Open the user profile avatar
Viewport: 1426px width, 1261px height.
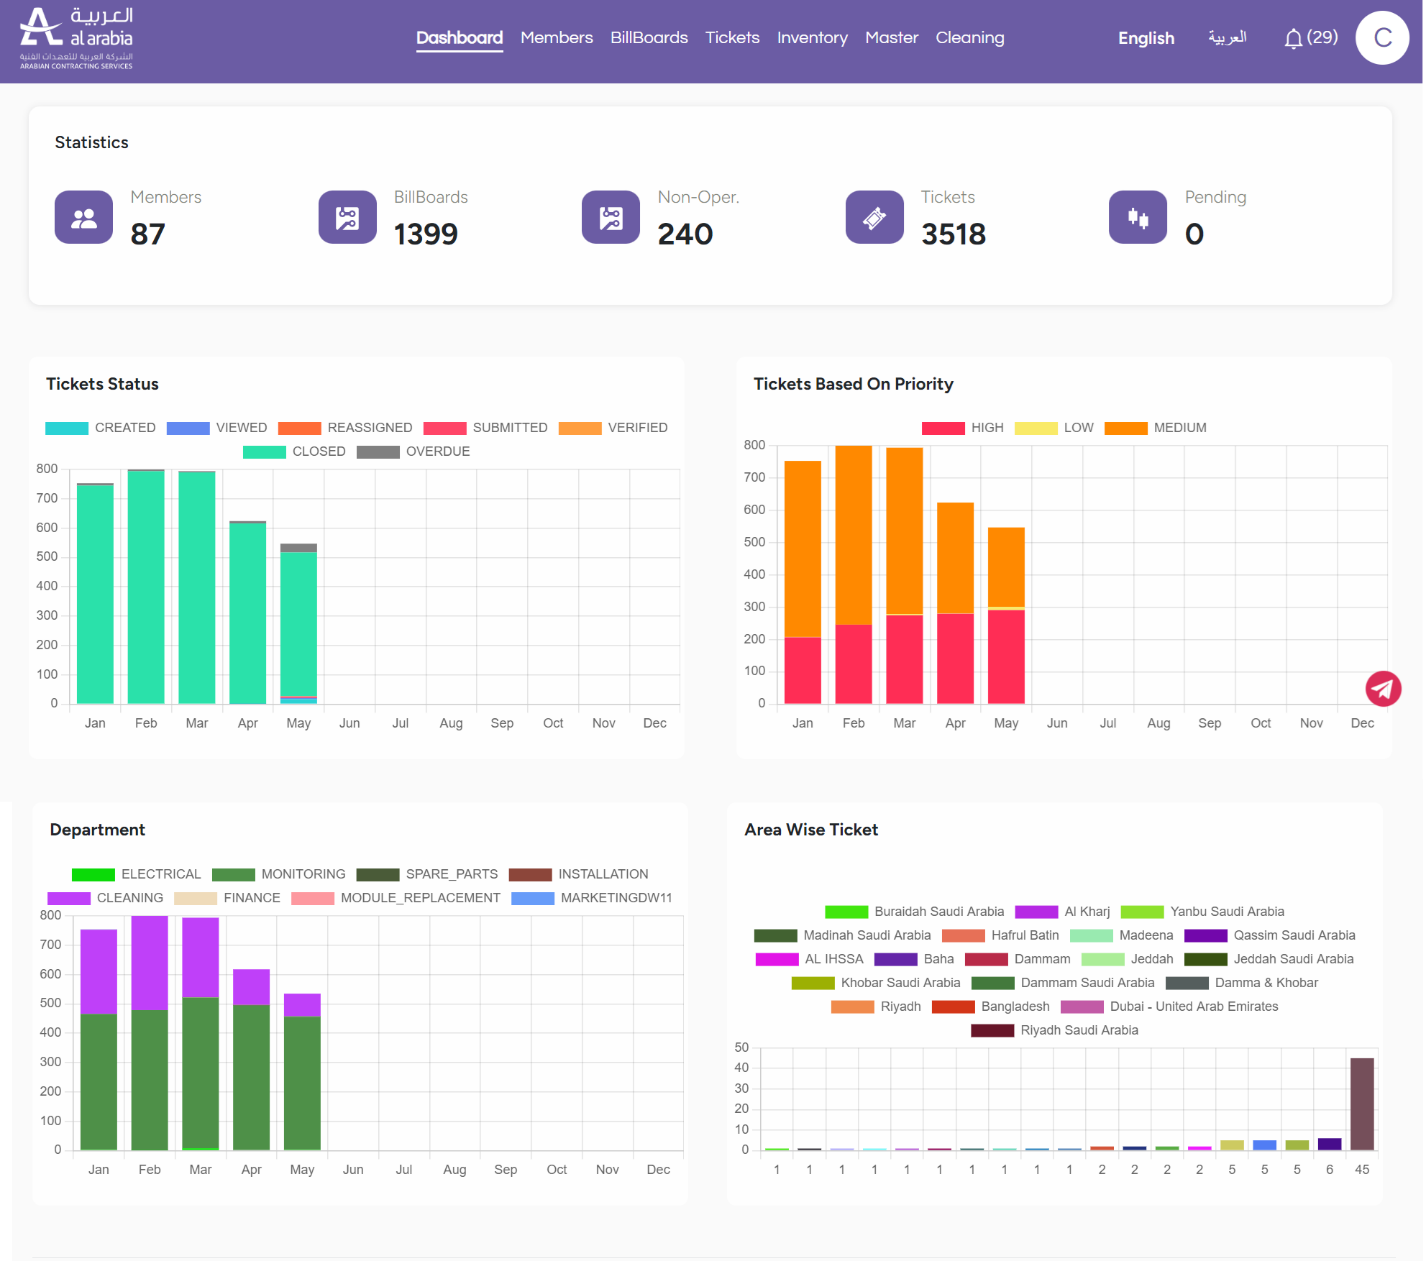pos(1382,38)
